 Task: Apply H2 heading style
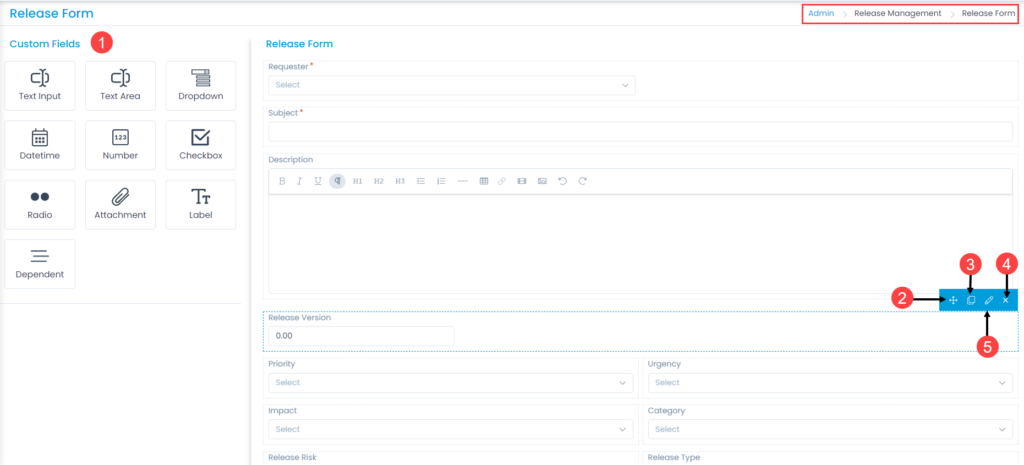point(379,181)
